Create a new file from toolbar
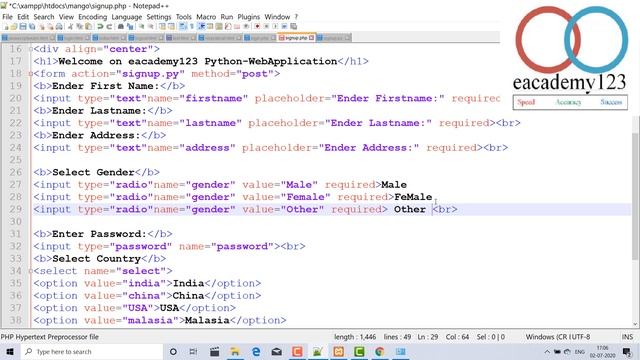640x360 pixels. point(6,27)
